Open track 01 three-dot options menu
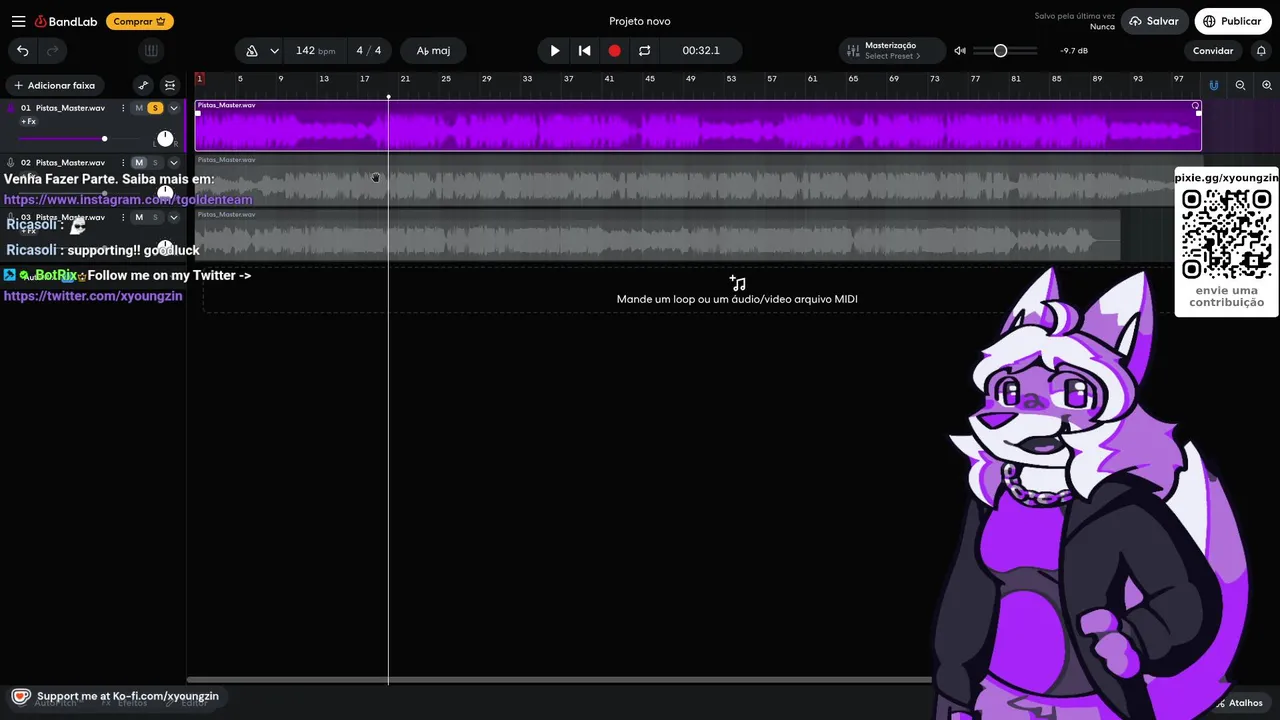 click(123, 108)
